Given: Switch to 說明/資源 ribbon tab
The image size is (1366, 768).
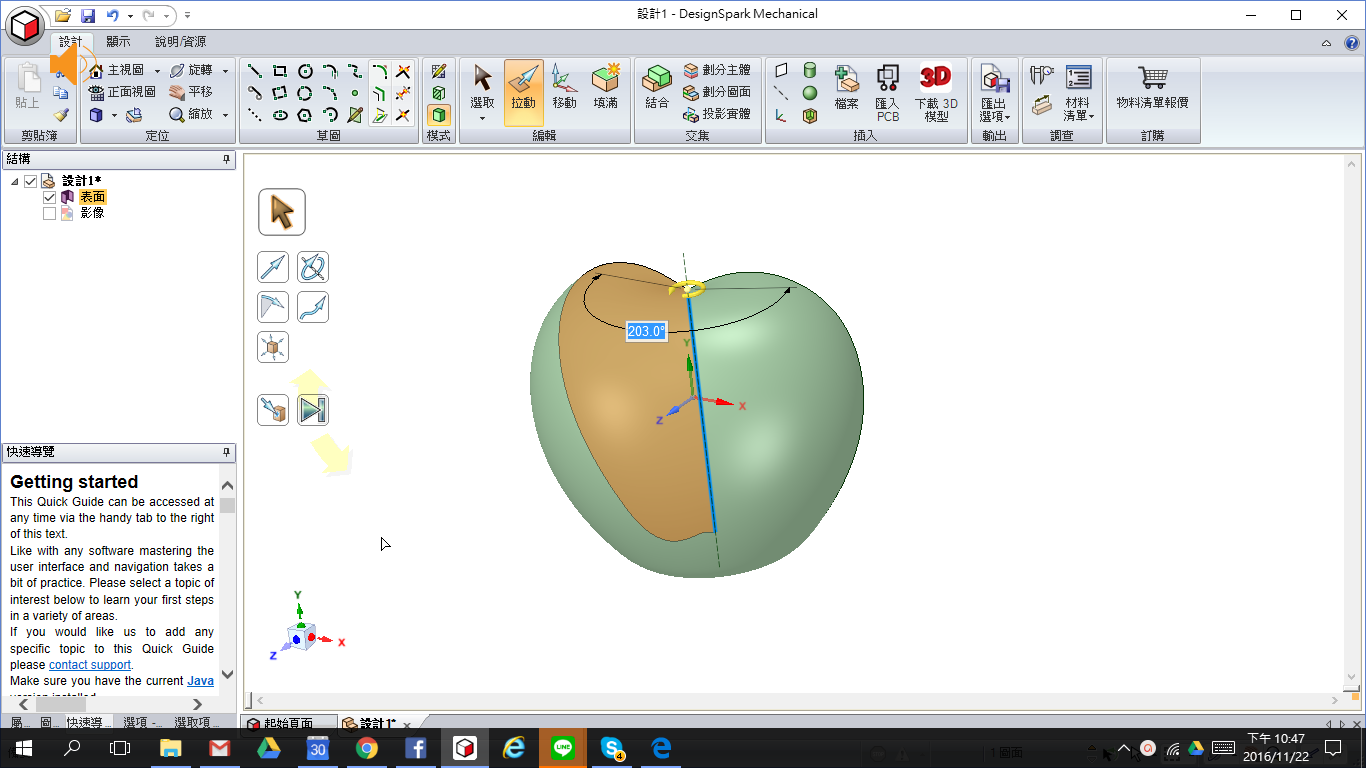Looking at the screenshot, I should (x=180, y=42).
